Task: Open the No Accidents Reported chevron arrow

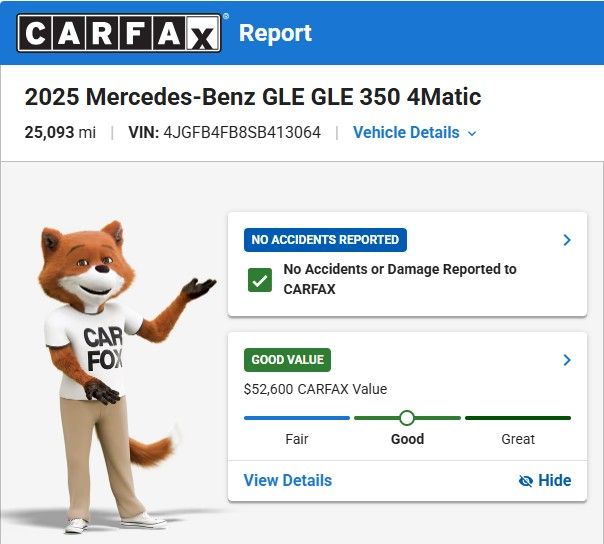Action: [x=567, y=240]
